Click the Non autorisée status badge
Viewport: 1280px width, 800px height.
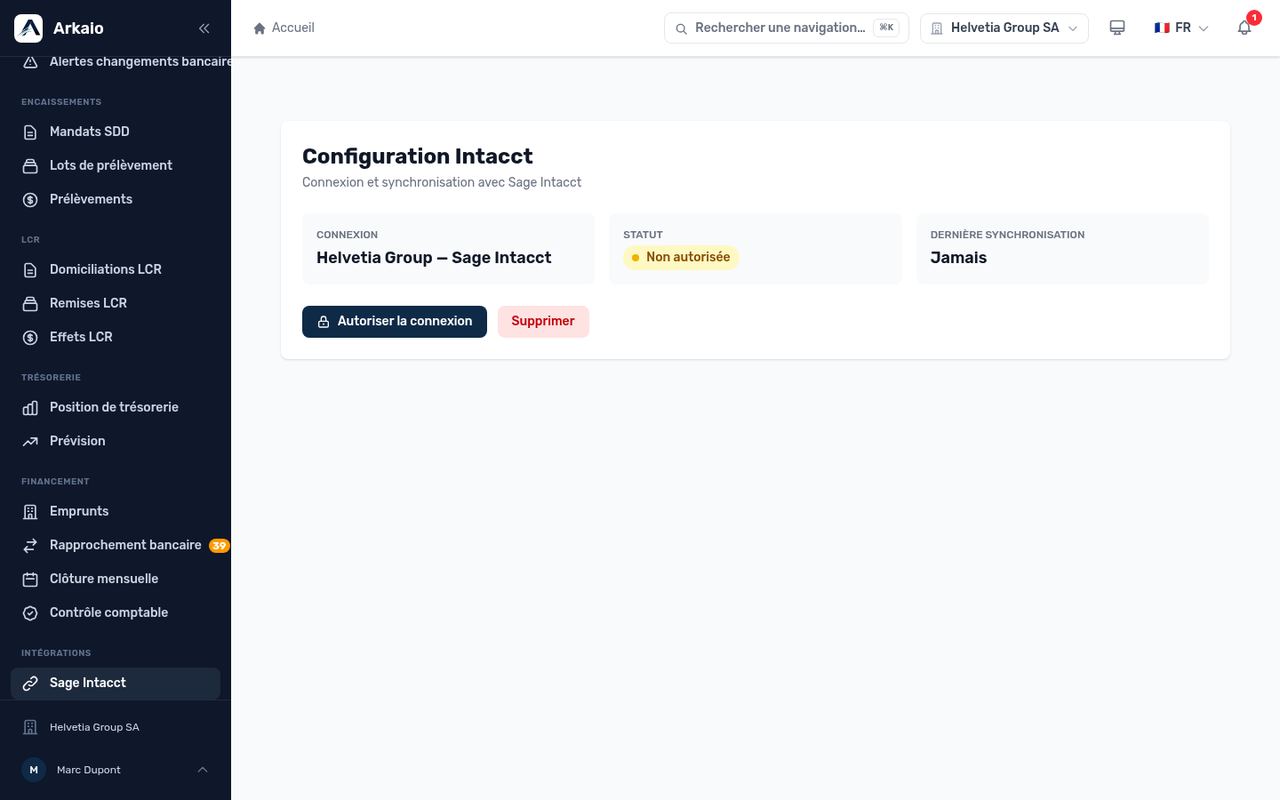point(680,258)
